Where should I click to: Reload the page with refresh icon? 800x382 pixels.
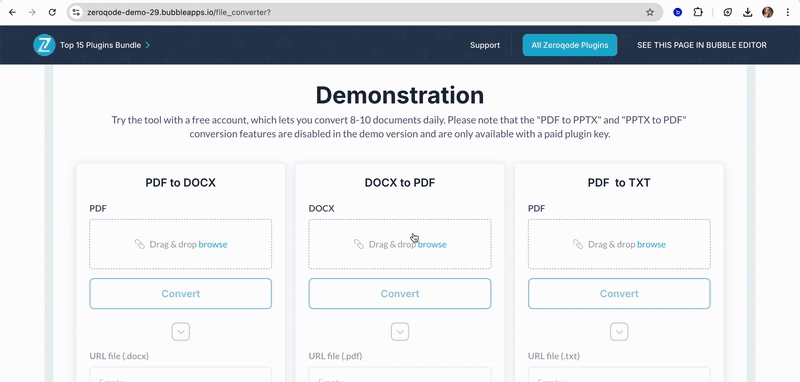[x=52, y=12]
